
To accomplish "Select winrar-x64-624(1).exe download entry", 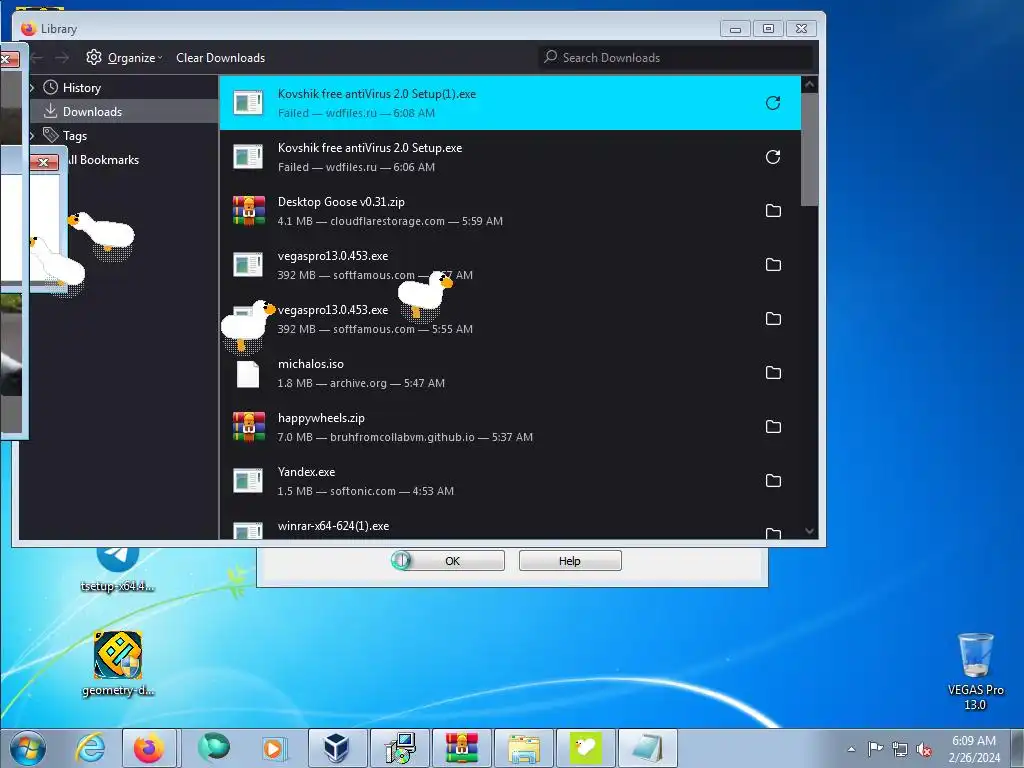I will coord(509,528).
